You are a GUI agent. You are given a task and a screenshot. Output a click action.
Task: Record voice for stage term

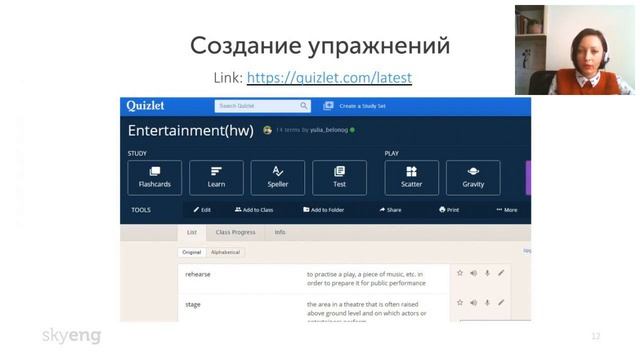pyautogui.click(x=487, y=302)
